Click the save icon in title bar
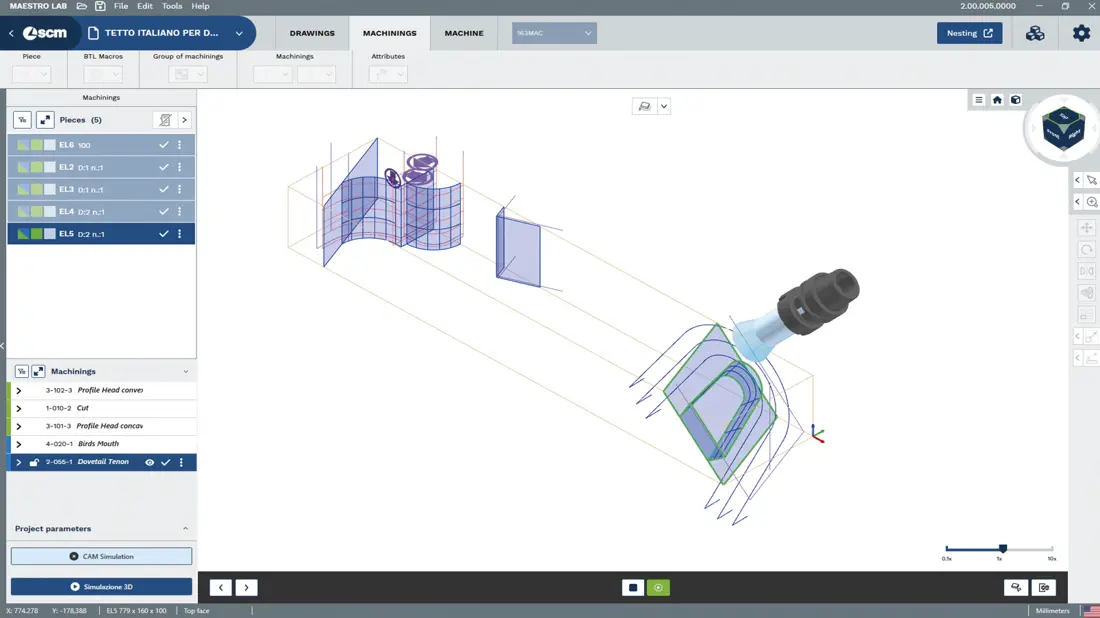 click(x=100, y=6)
